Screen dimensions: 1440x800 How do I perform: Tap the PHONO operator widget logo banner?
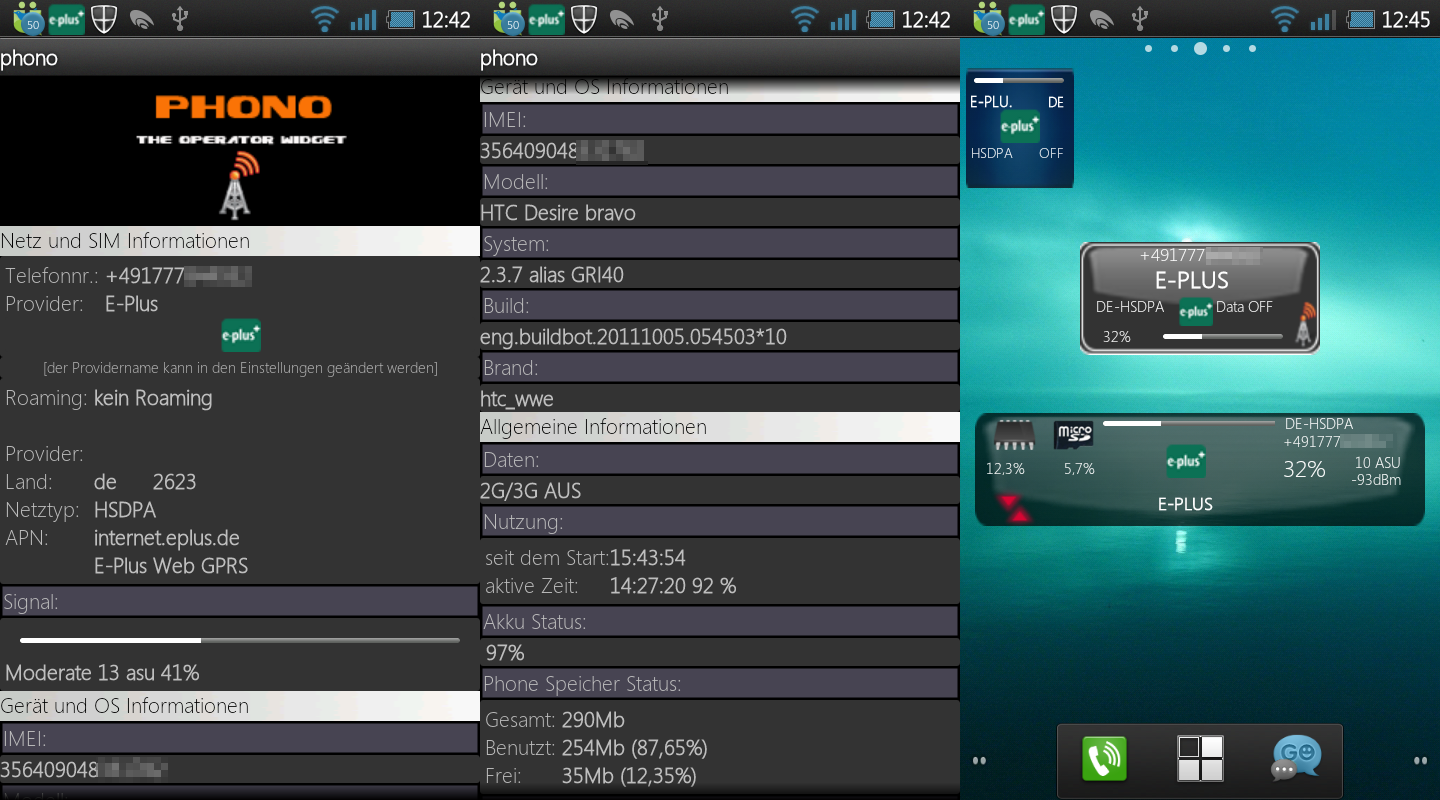[240, 150]
